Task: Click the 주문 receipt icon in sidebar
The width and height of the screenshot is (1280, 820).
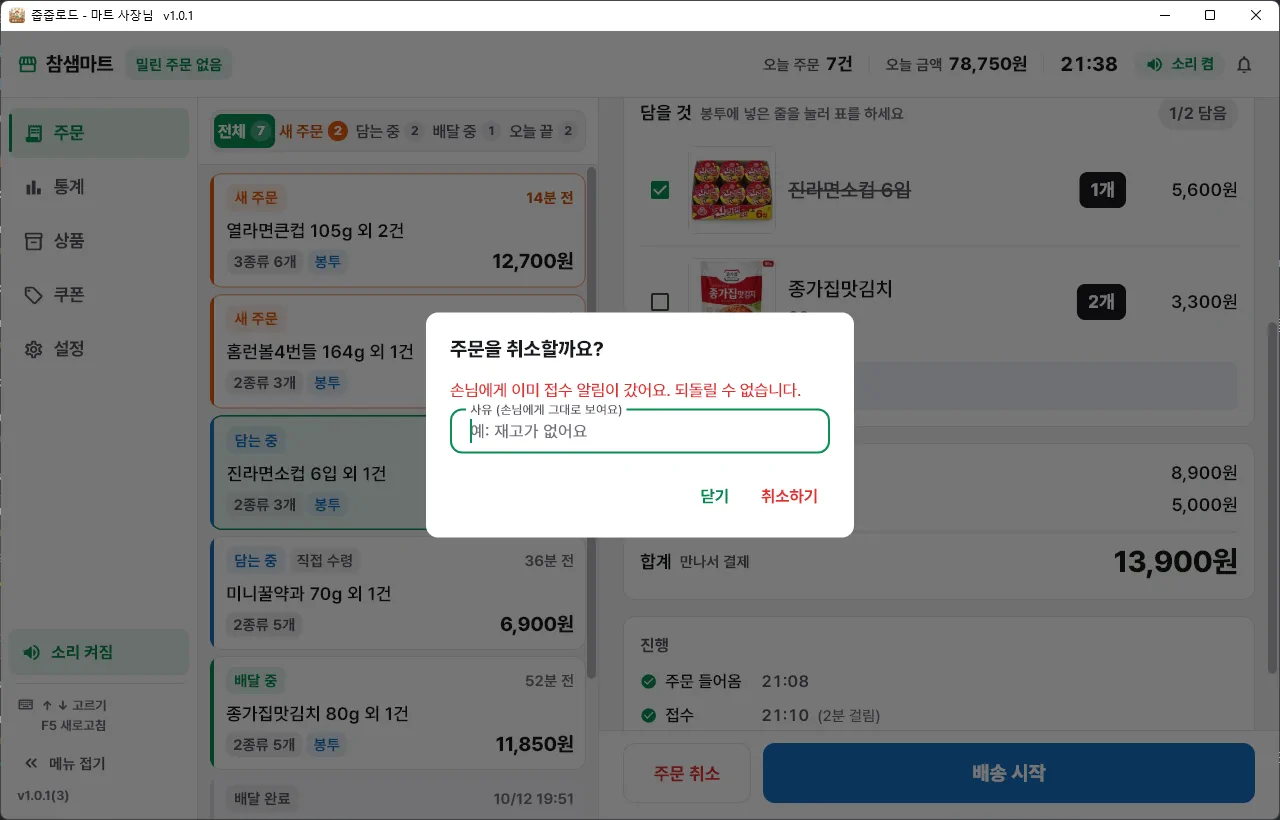Action: pyautogui.click(x=34, y=133)
